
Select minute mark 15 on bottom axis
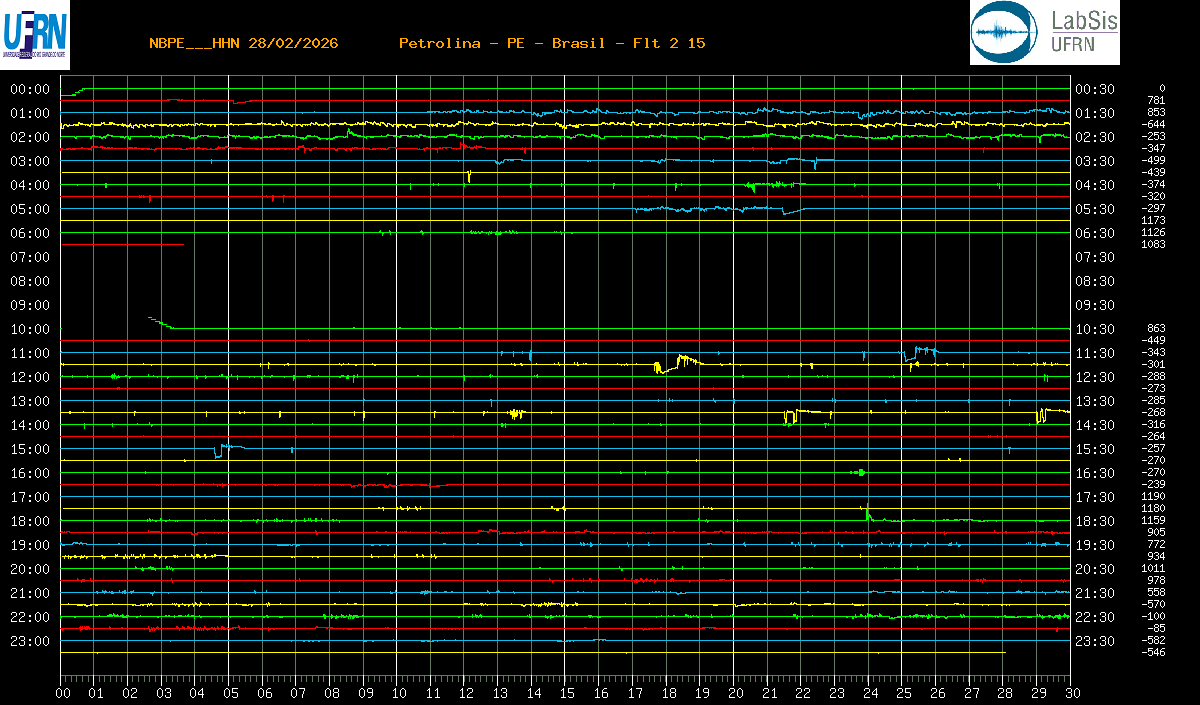[566, 693]
